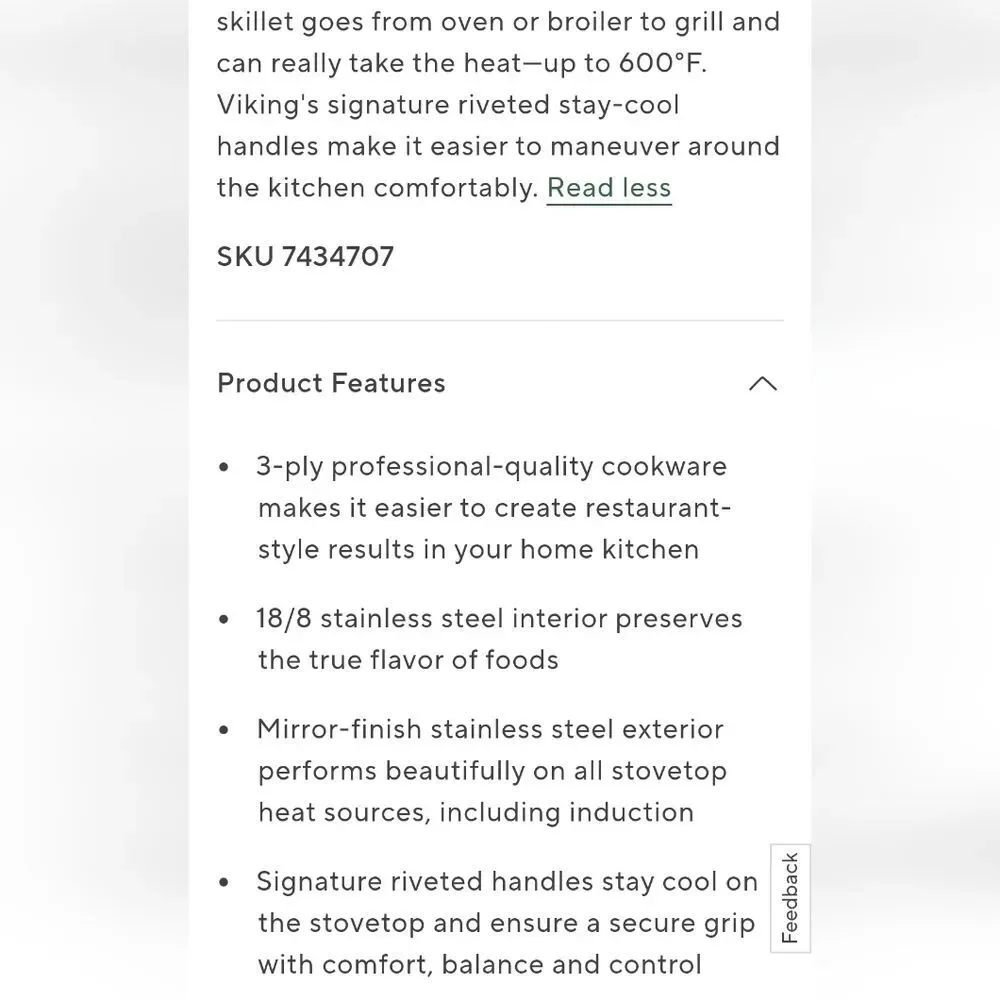Click the "Signature riveted handles stay cool" line

tap(507, 882)
